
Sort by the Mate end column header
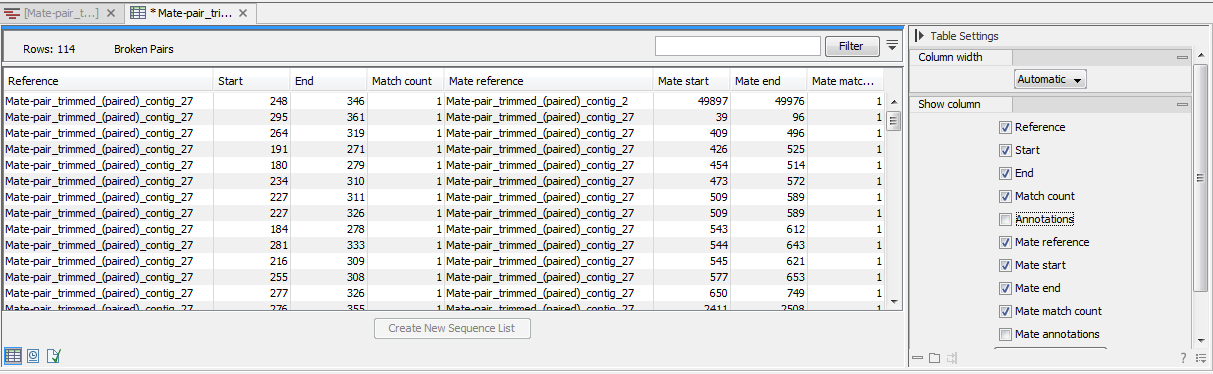[x=768, y=81]
